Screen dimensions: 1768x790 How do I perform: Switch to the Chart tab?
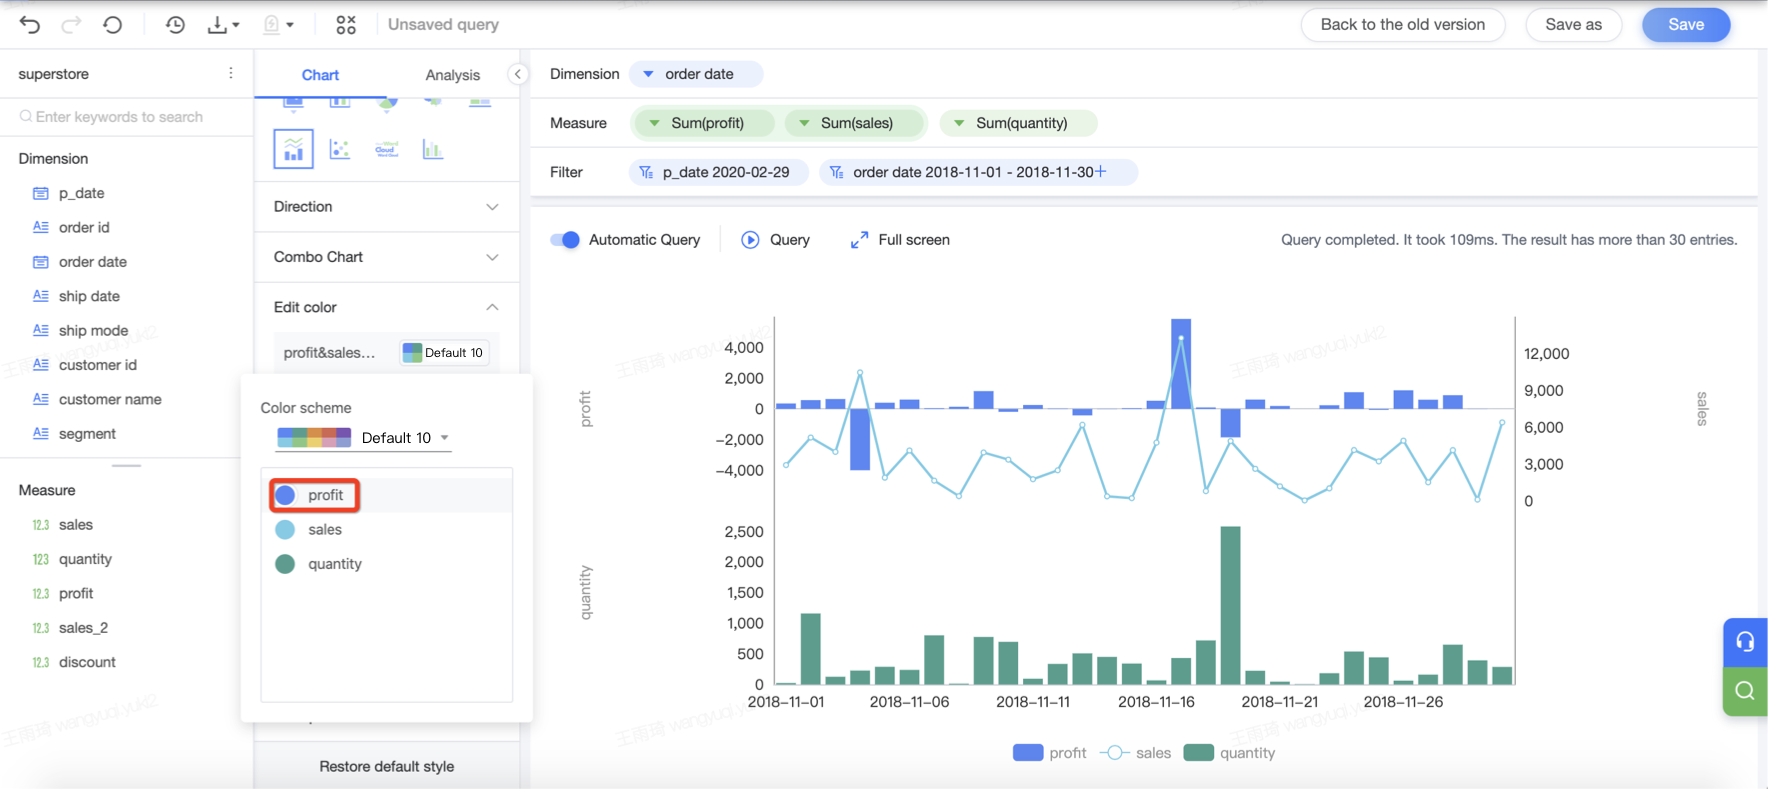click(320, 75)
